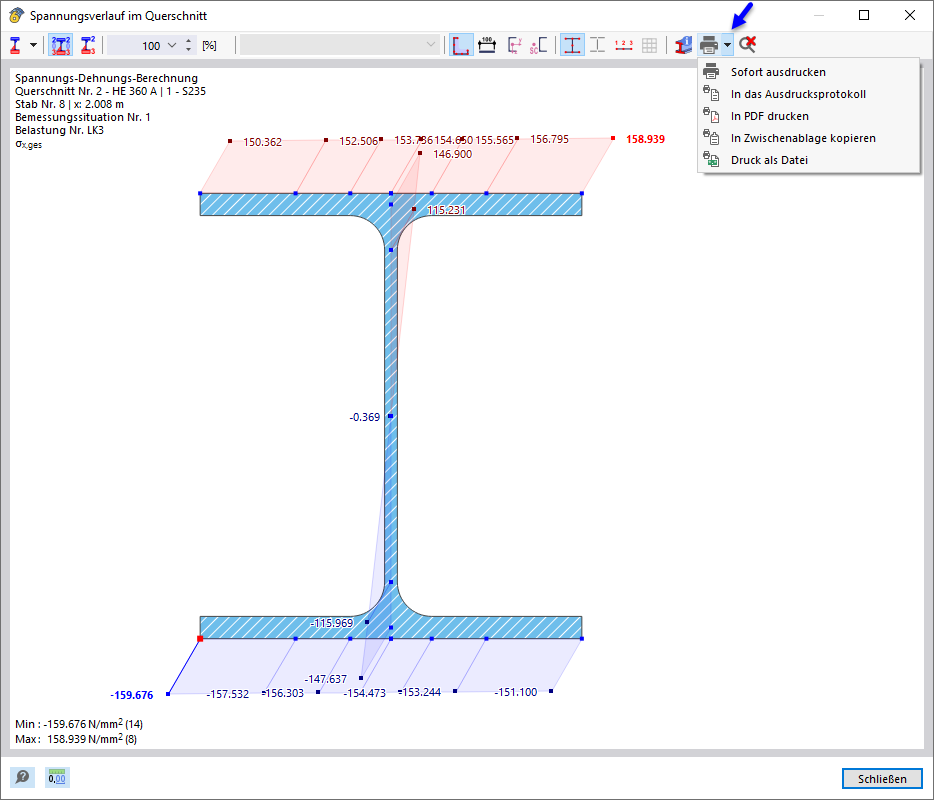Screen dimensions: 934x800
Task: Click the minimum stress value -159.676
Action: [132, 695]
